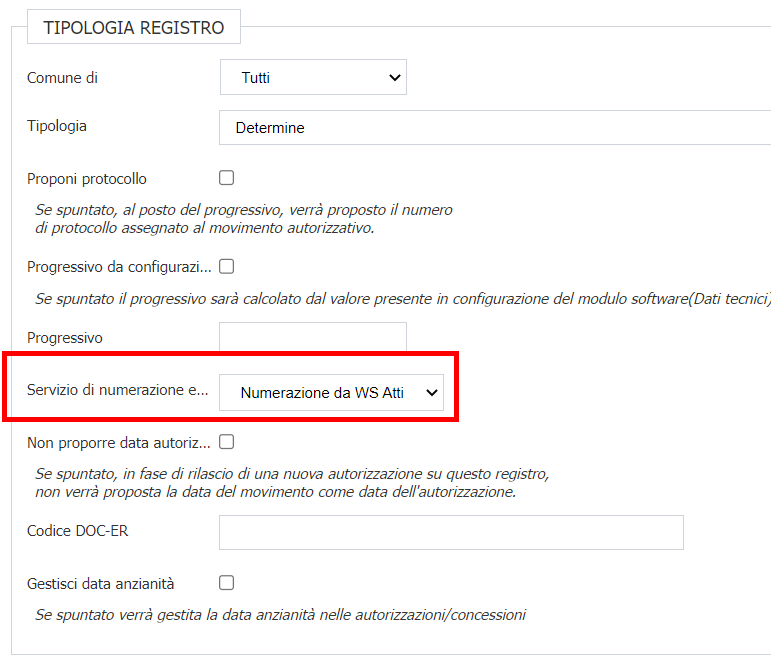771x662 pixels.
Task: Expand the 'Numerazione da WS Atti' dropdown
Action: pyautogui.click(x=331, y=393)
